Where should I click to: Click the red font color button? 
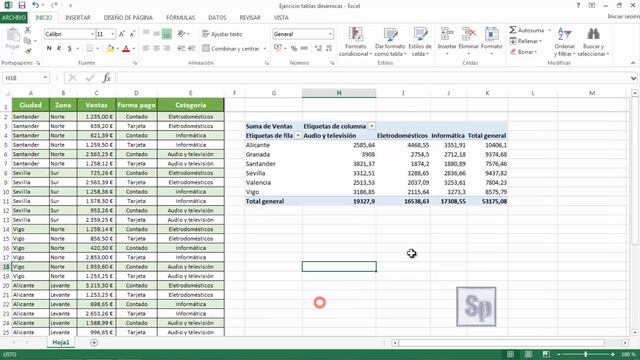point(126,49)
